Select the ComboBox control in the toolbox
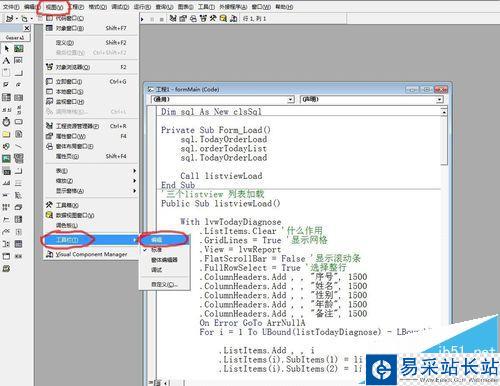The height and width of the screenshot is (386, 500). (x=6, y=97)
